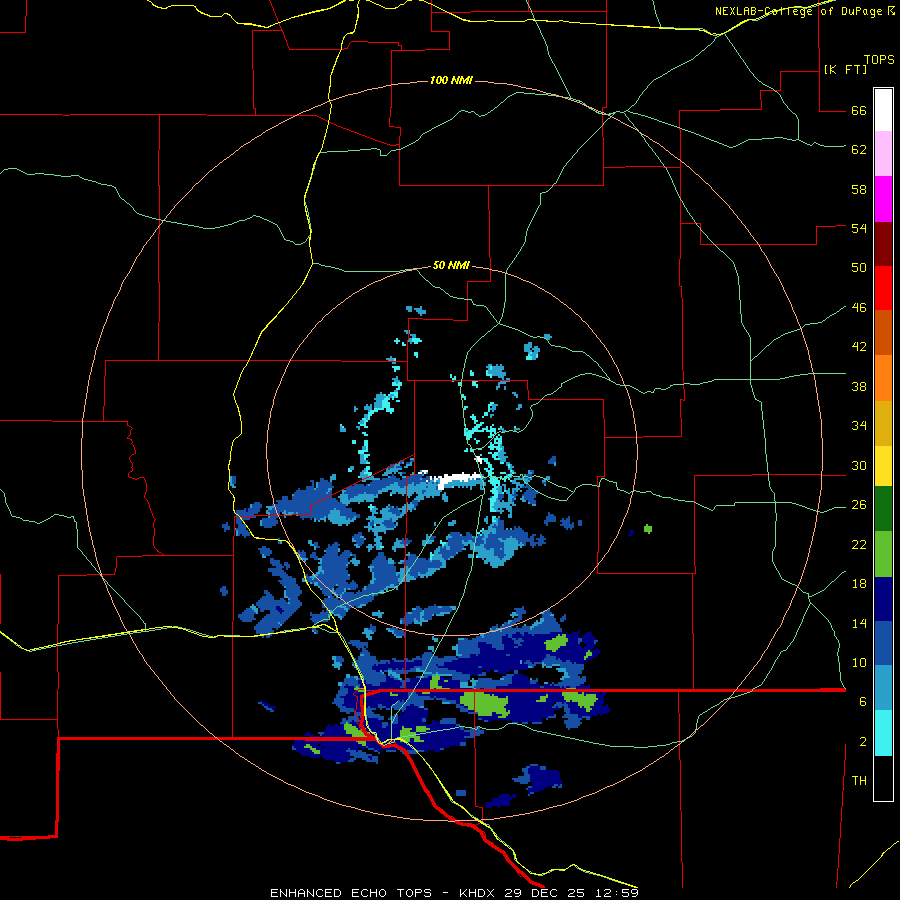Click the '50 NMI' range ring label

(x=451, y=265)
